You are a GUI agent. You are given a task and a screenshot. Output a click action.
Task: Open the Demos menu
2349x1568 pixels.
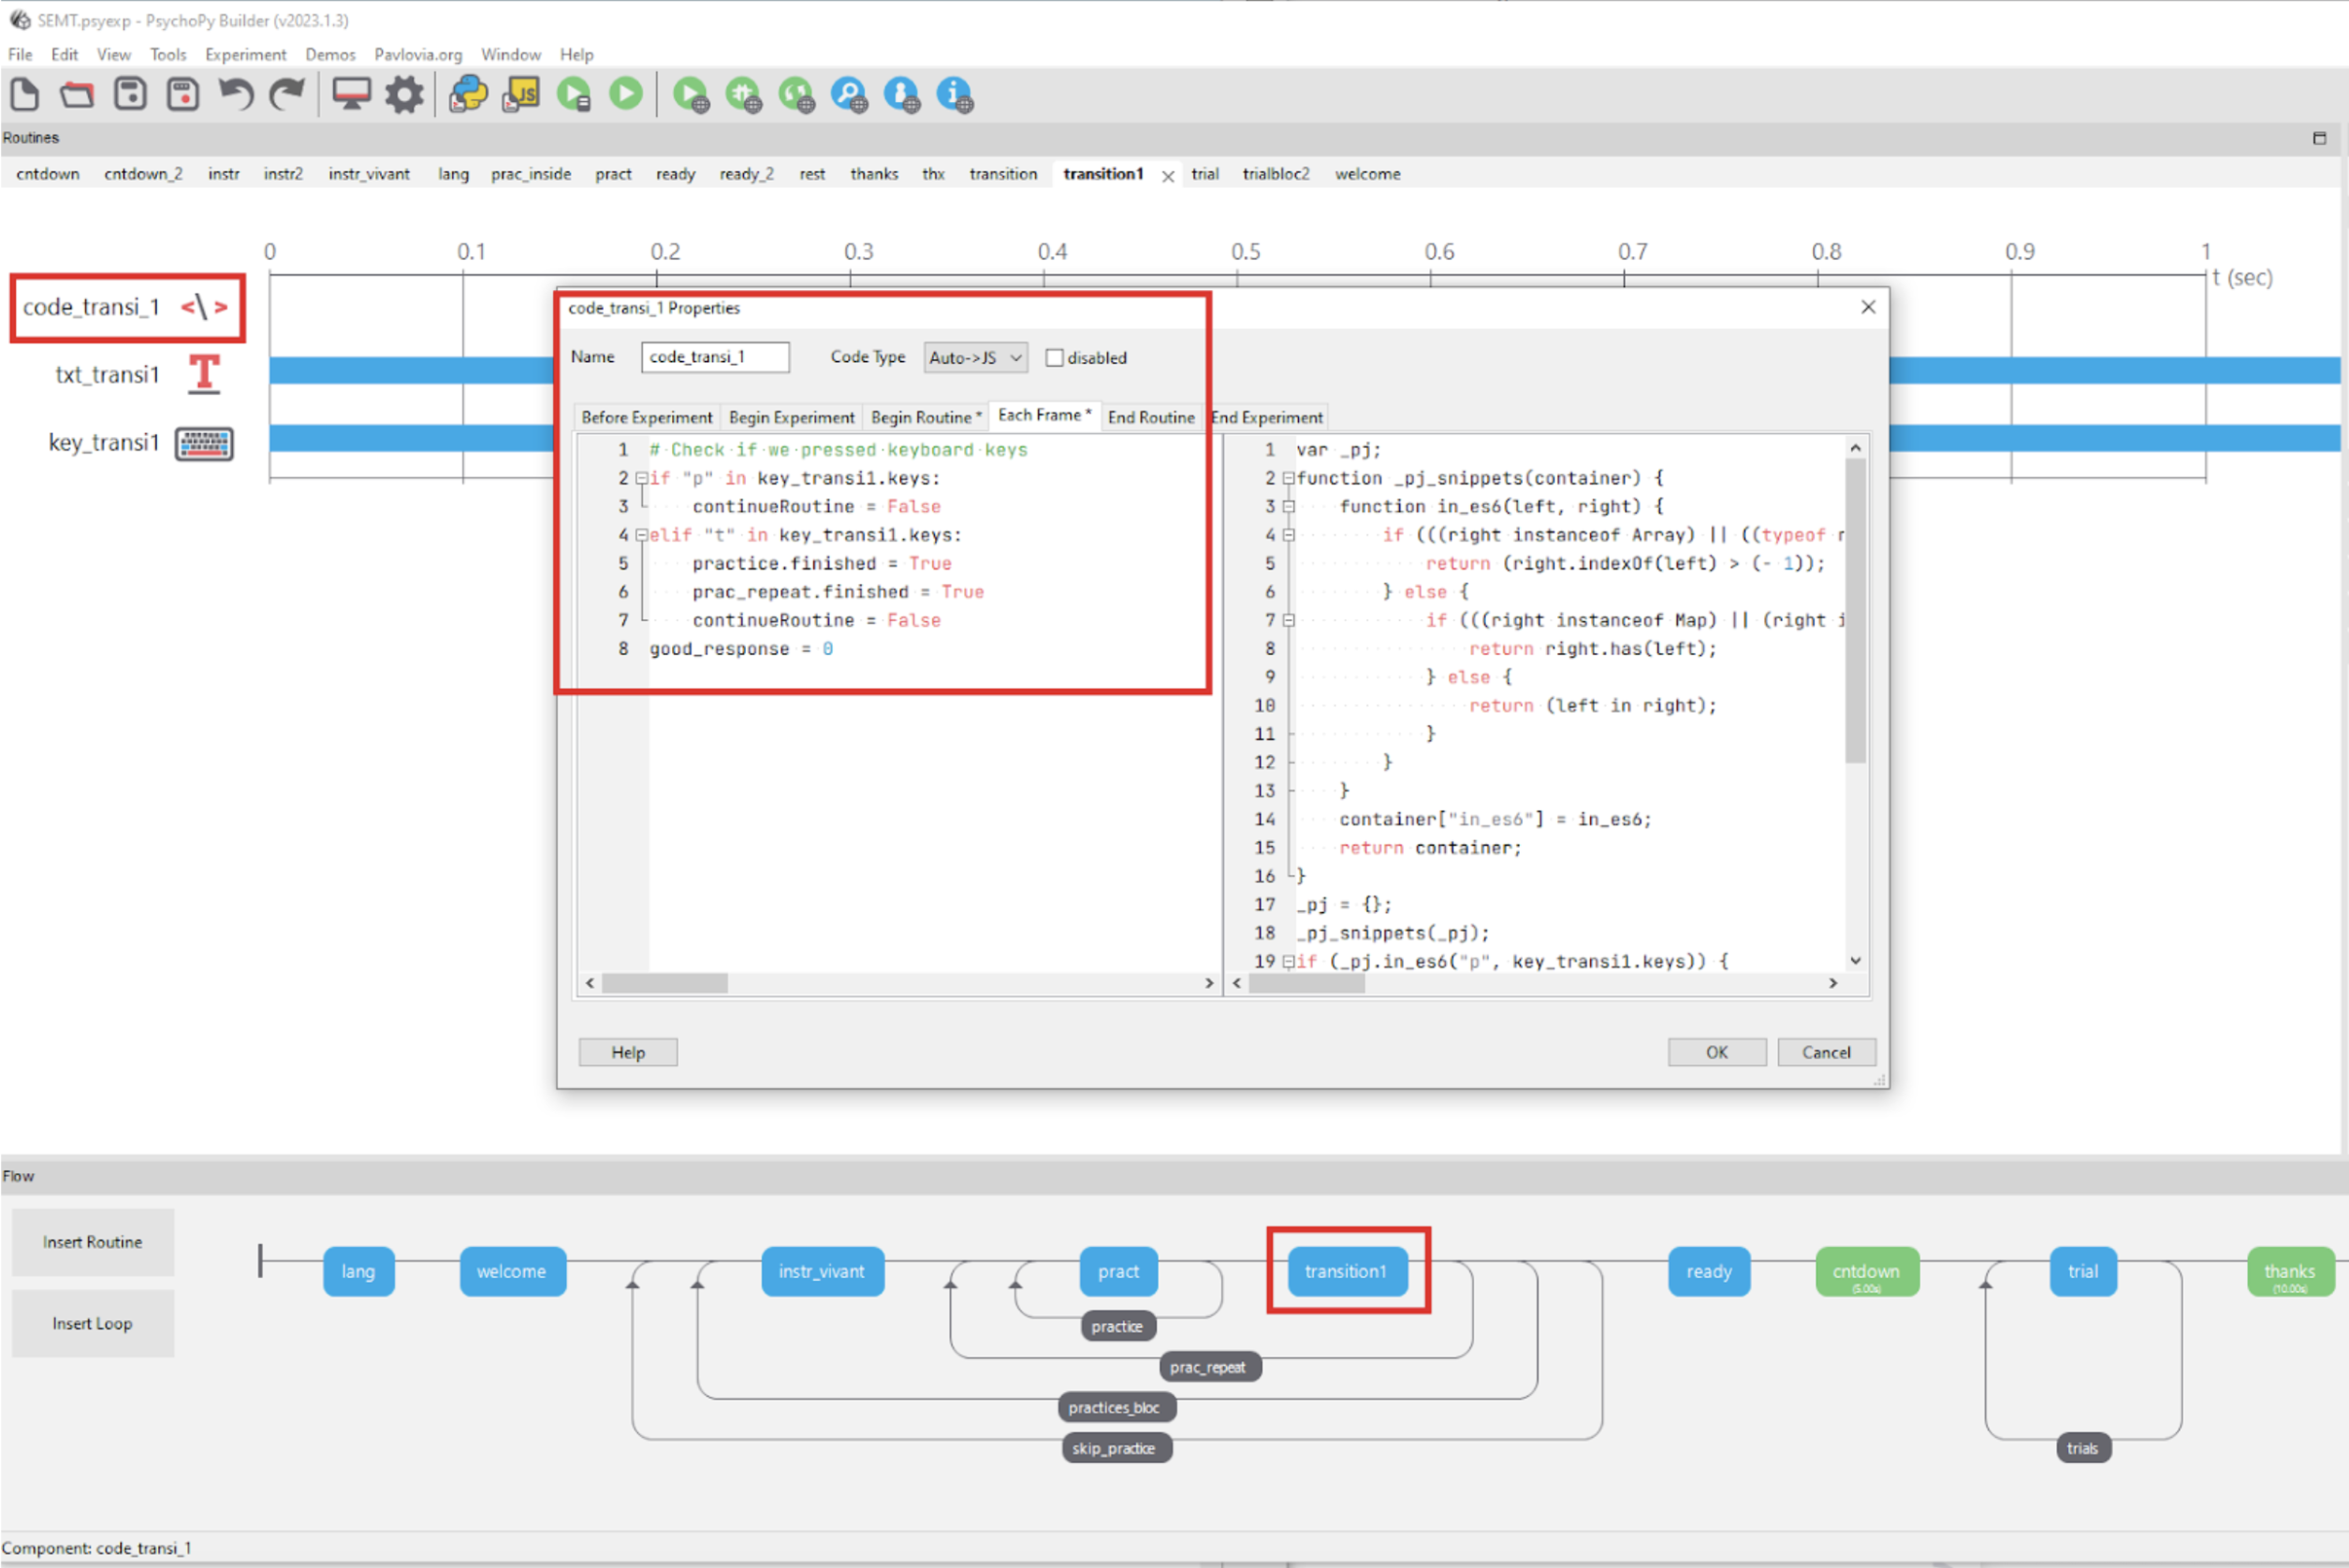[330, 54]
